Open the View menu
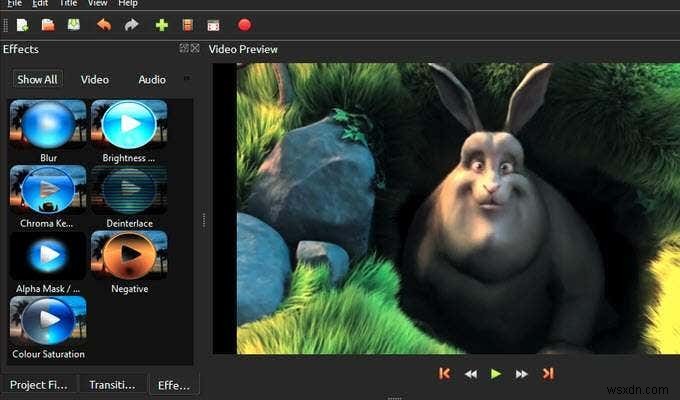Viewport: 680px width, 400px height. tap(98, 3)
